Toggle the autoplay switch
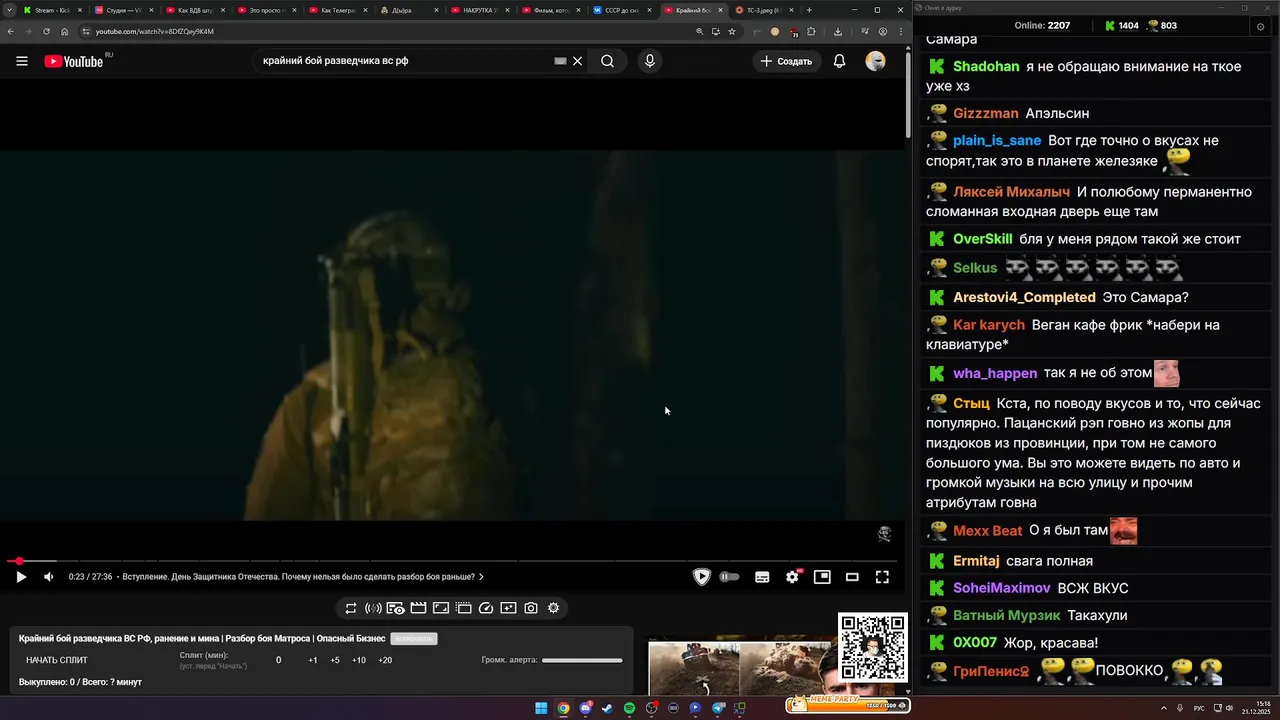 [x=730, y=577]
